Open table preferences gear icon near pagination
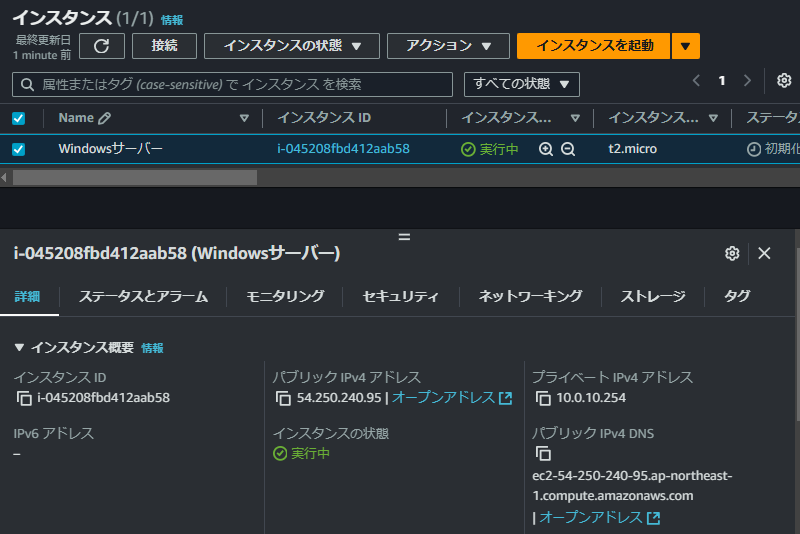The width and height of the screenshot is (800, 534). (x=784, y=81)
